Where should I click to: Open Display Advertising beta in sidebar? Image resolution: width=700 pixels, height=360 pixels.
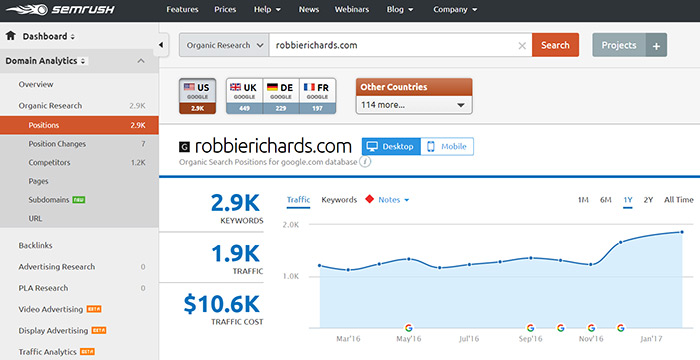53,331
